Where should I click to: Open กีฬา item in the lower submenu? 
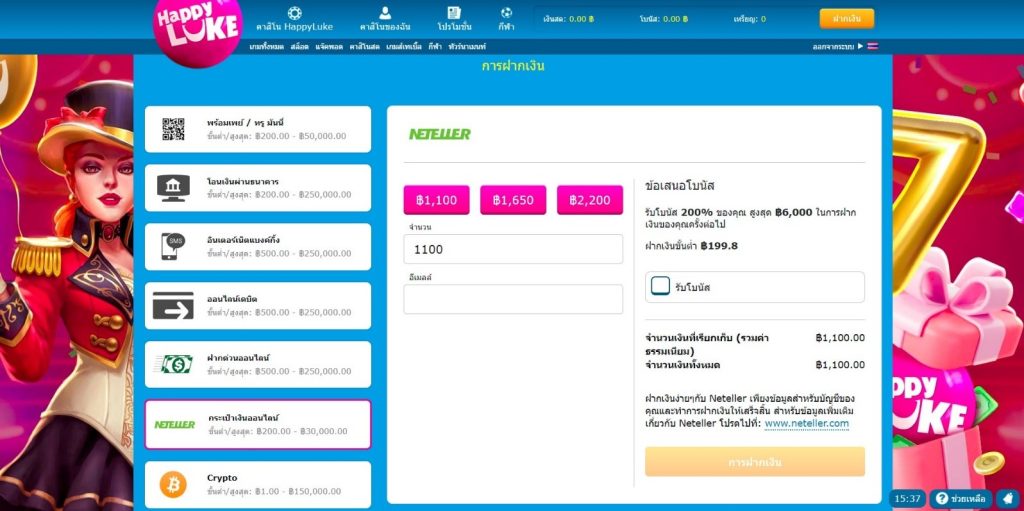click(x=435, y=47)
